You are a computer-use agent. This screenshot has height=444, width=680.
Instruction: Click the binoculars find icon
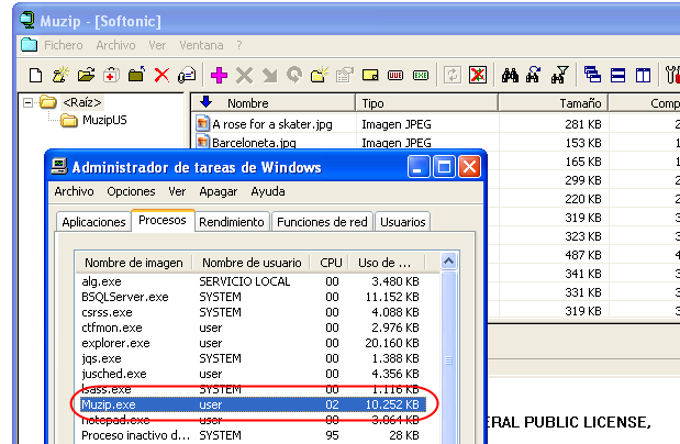(510, 75)
